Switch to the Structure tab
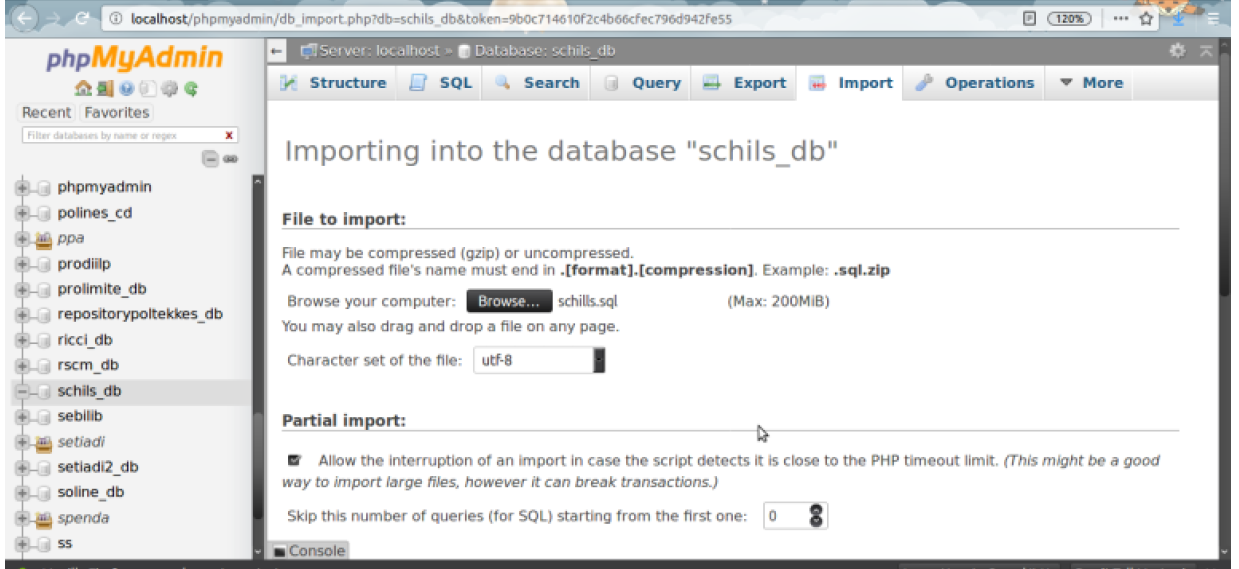This screenshot has height=569, width=1239. (333, 83)
